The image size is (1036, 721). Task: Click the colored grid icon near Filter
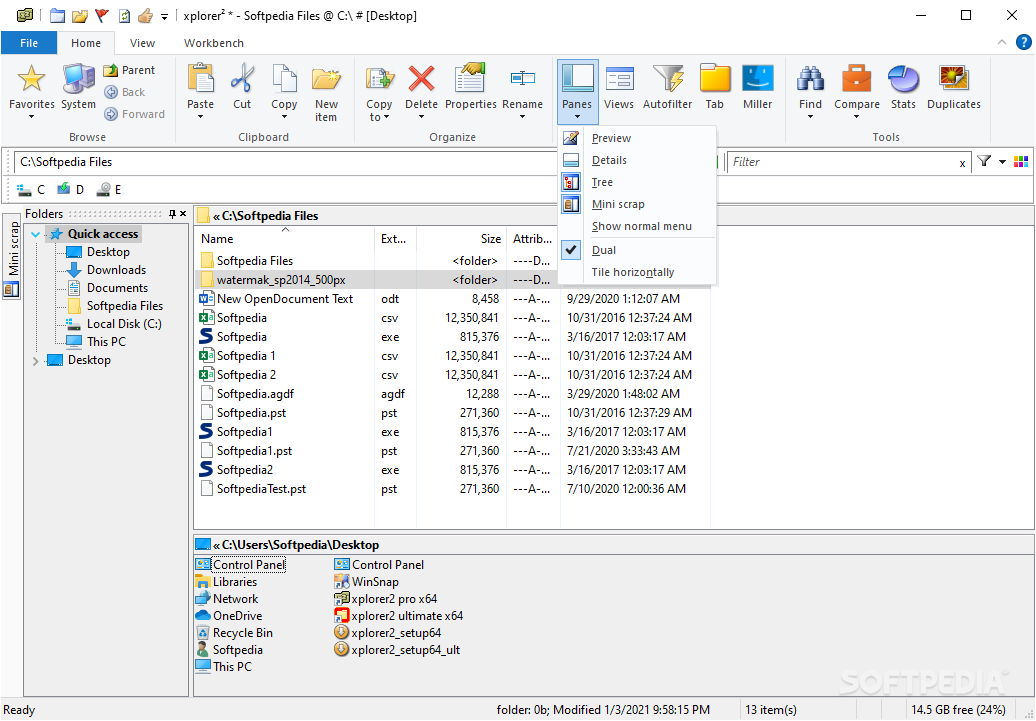[1021, 161]
